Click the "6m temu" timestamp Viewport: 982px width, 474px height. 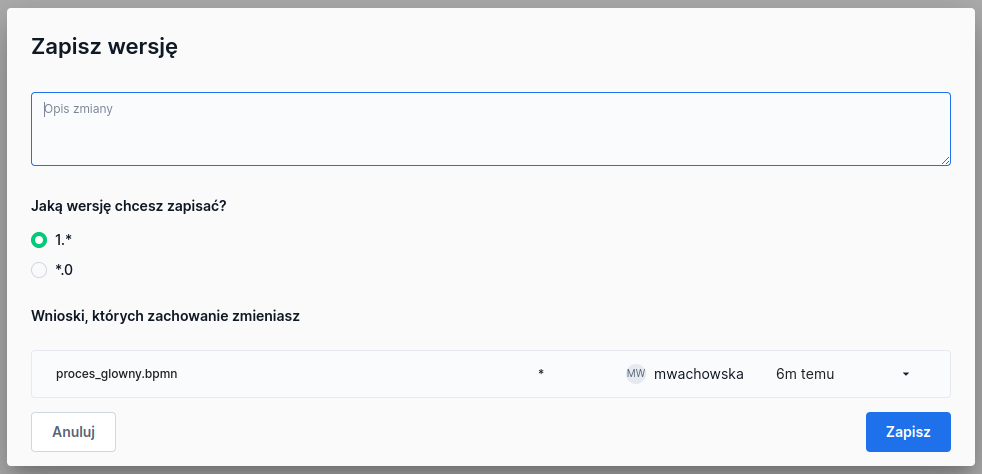point(804,374)
